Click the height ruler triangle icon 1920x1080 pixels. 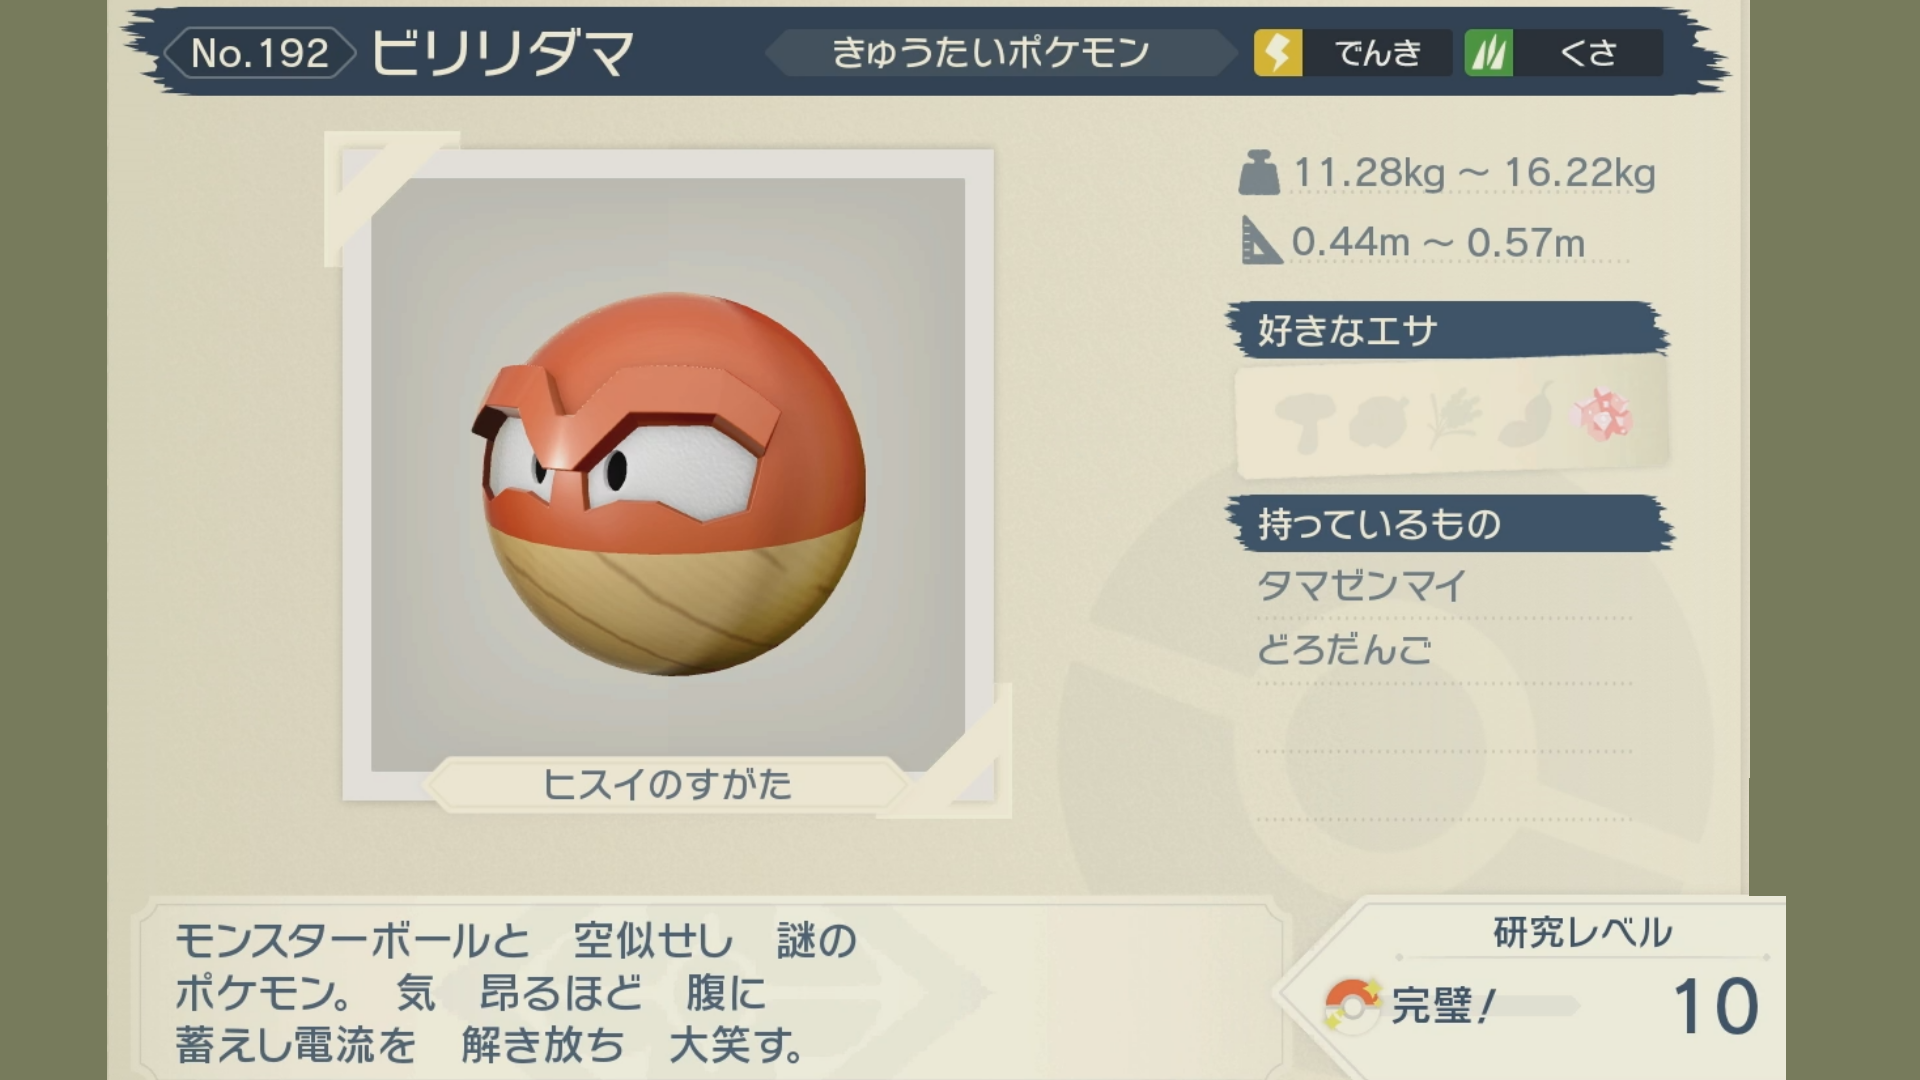pyautogui.click(x=1261, y=240)
